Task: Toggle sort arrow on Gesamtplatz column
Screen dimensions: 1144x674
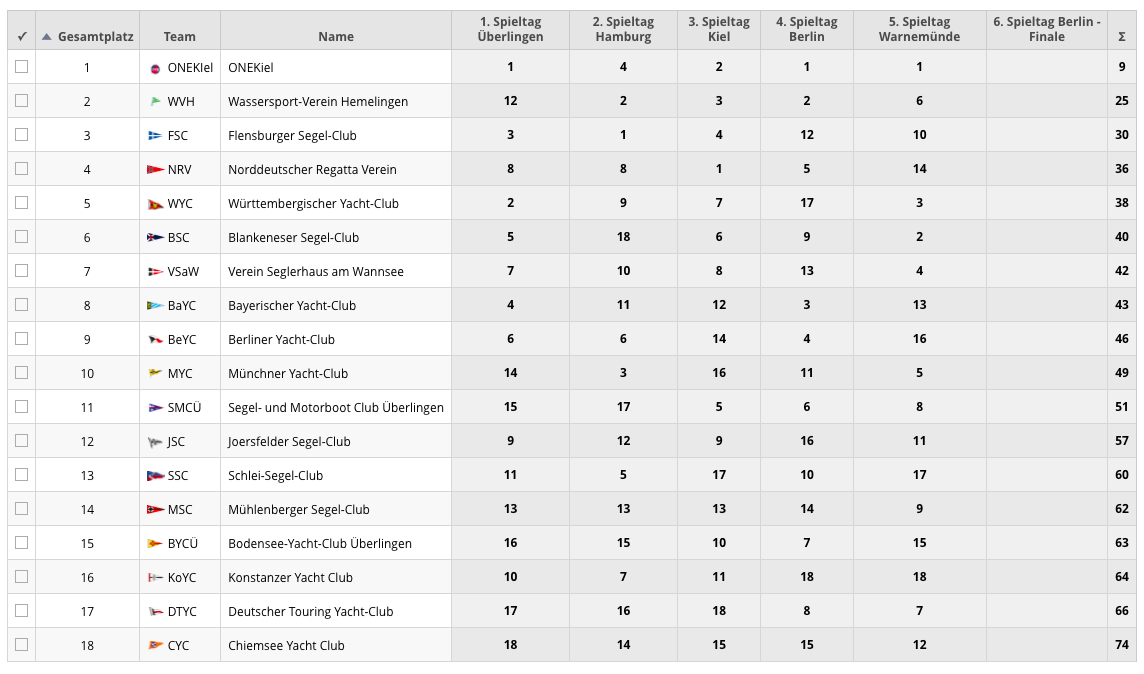Action: (x=46, y=37)
